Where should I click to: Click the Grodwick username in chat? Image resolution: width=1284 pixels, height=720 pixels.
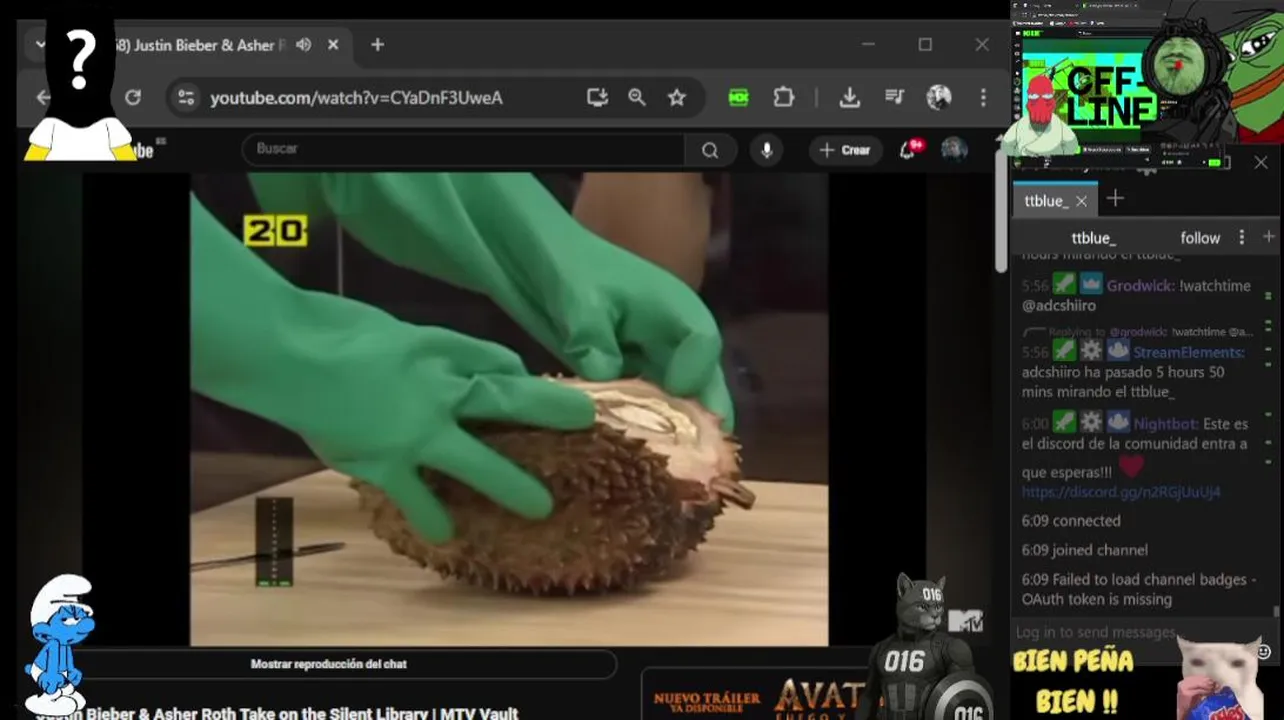[x=1140, y=286]
